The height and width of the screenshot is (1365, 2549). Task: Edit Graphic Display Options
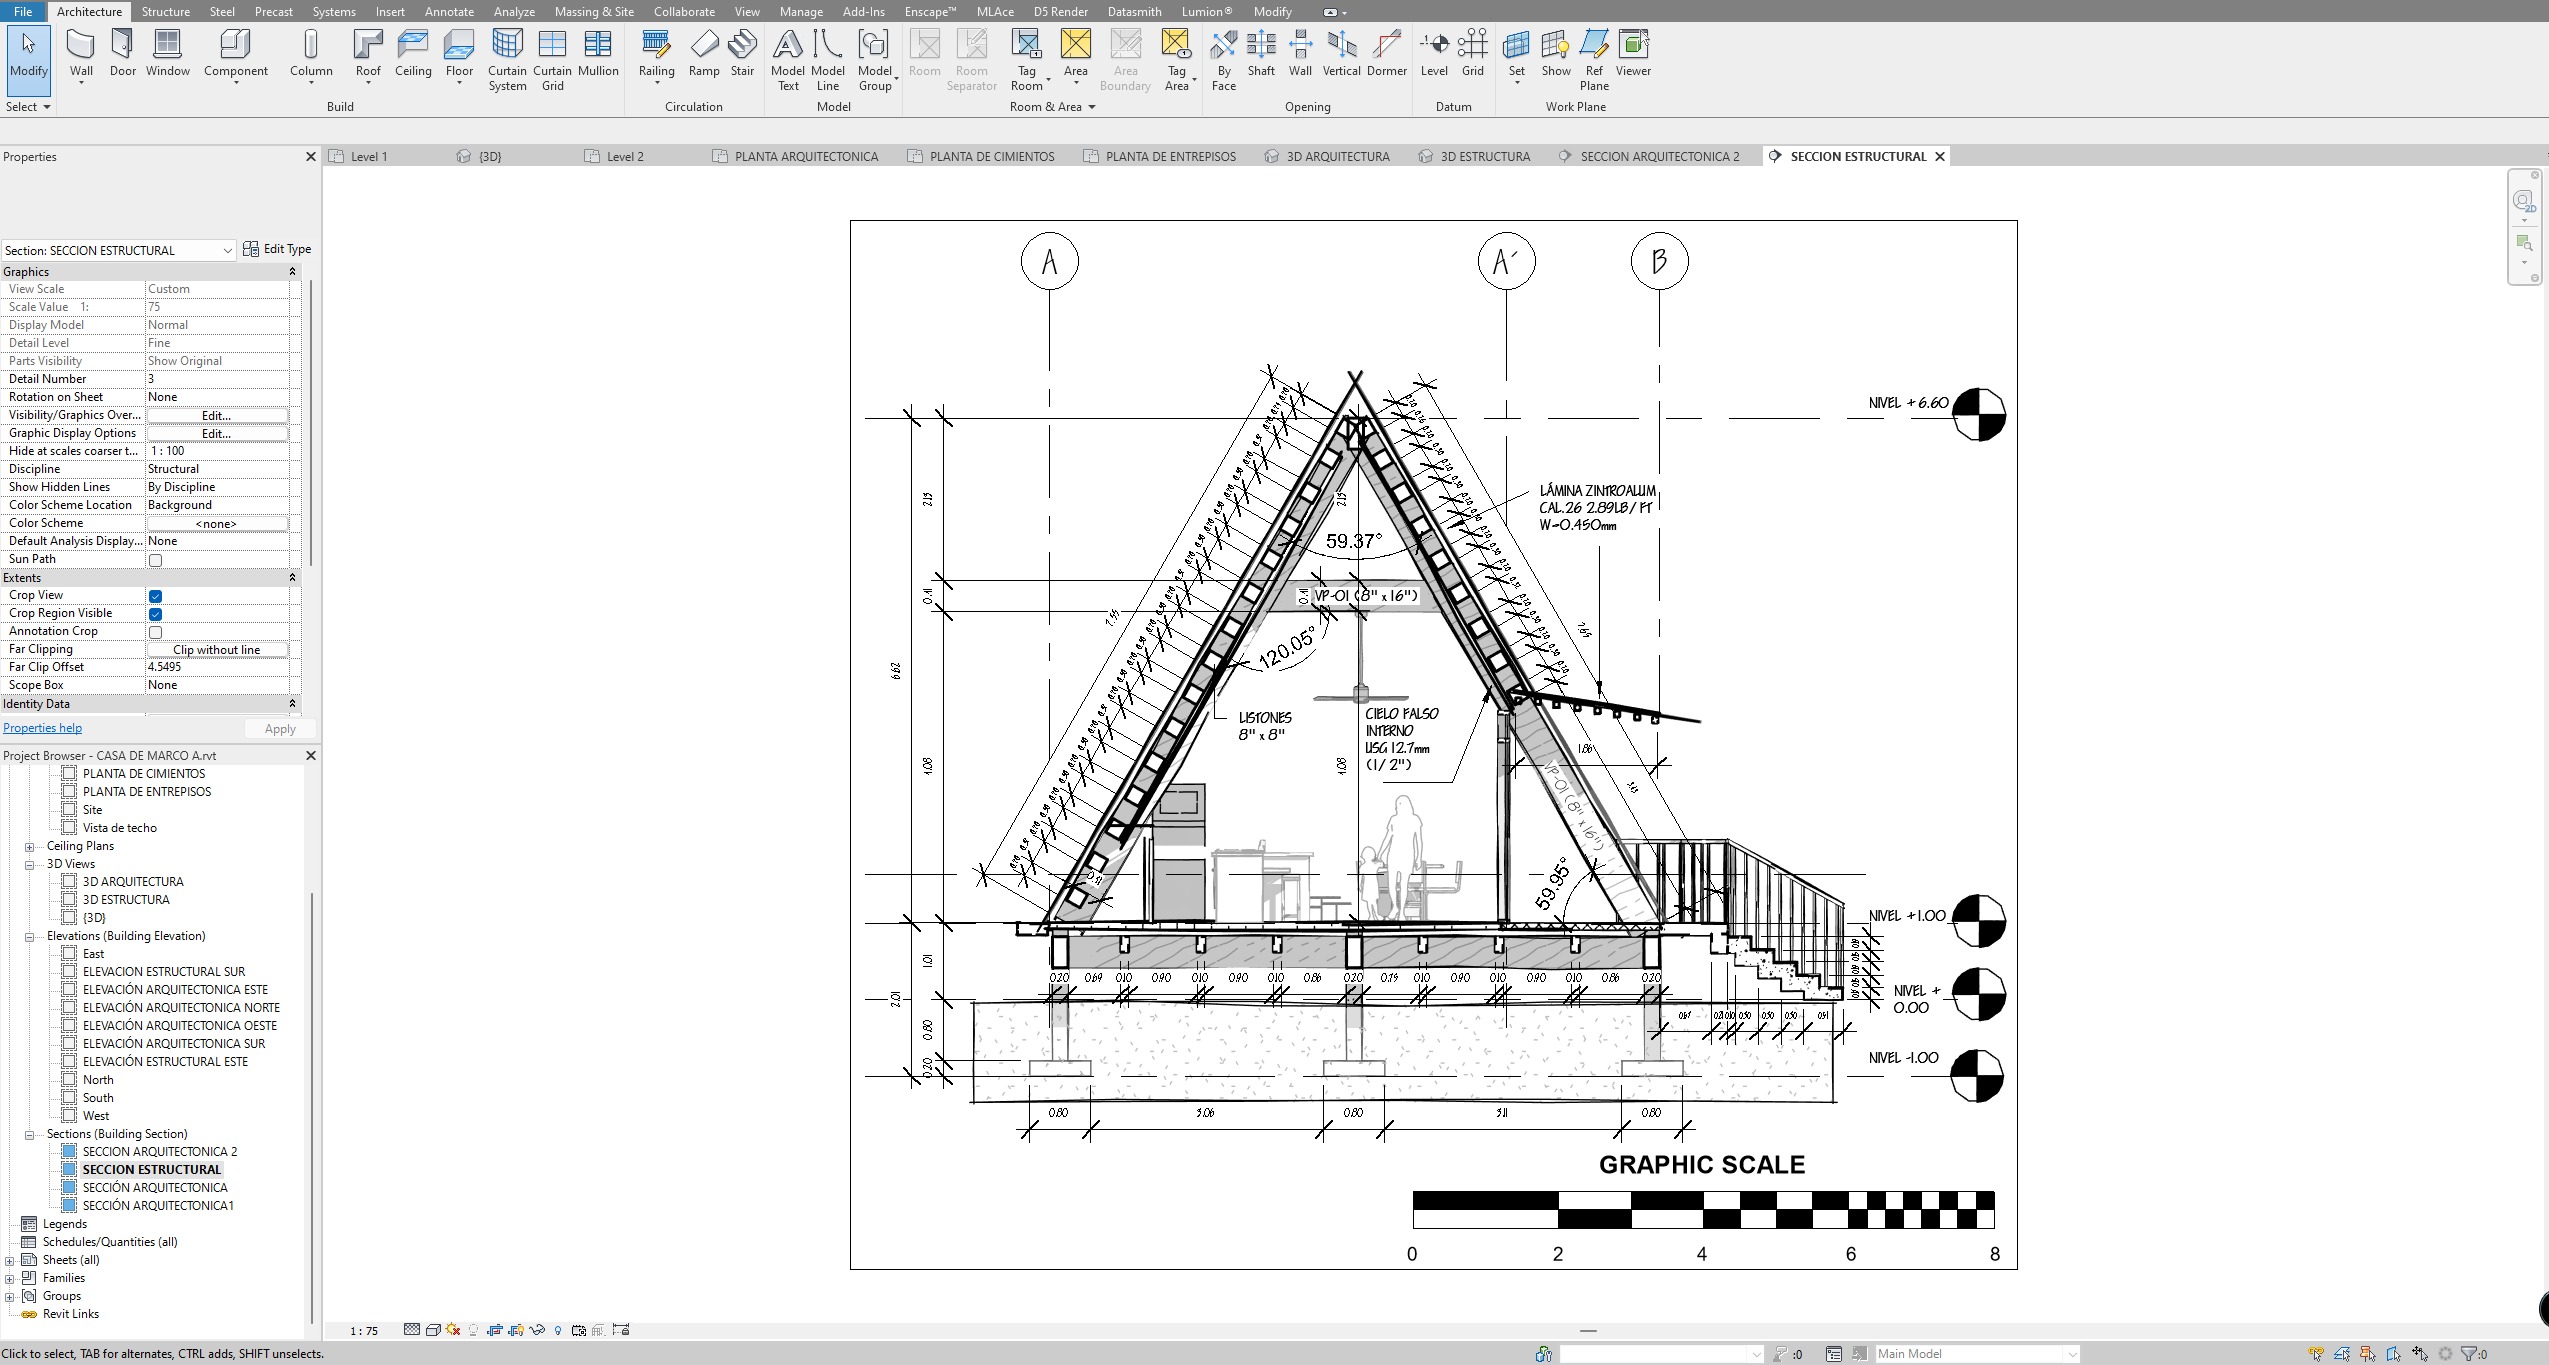pos(217,433)
